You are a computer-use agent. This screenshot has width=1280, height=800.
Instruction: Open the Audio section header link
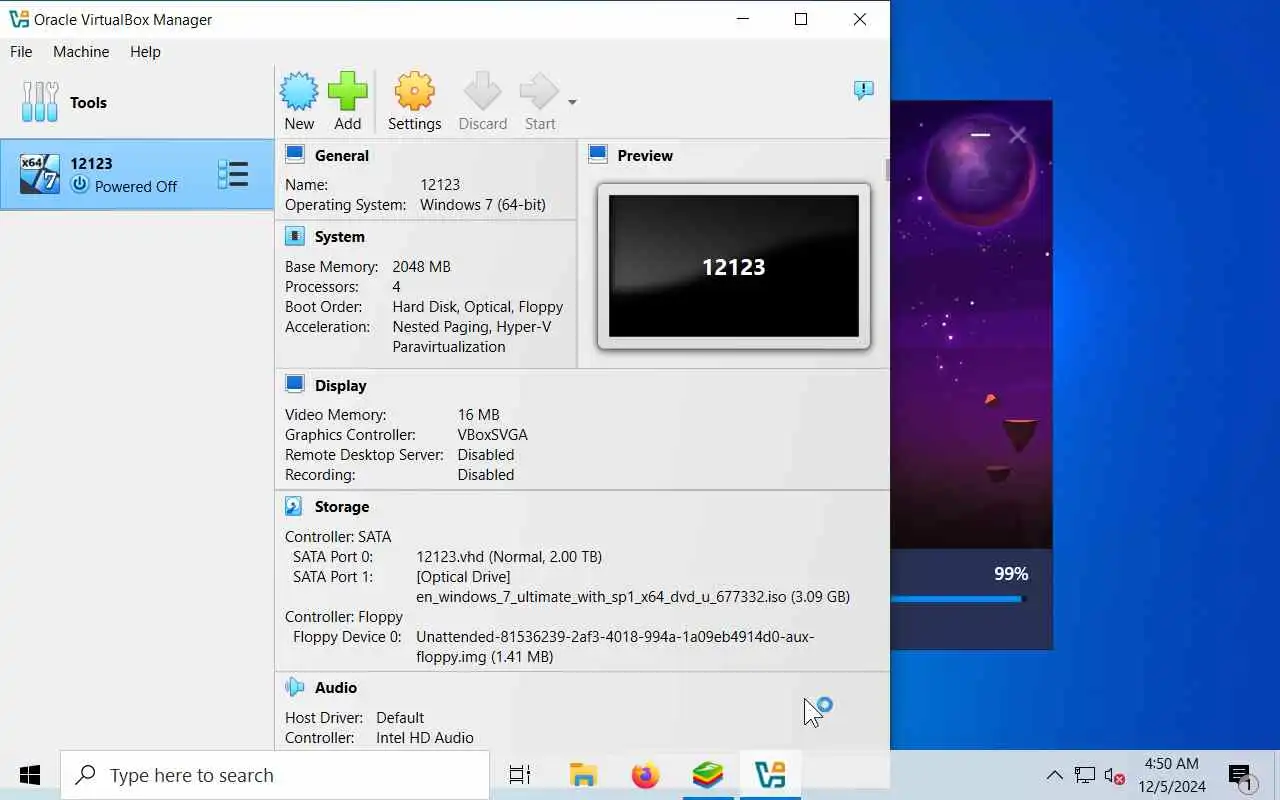coord(336,688)
